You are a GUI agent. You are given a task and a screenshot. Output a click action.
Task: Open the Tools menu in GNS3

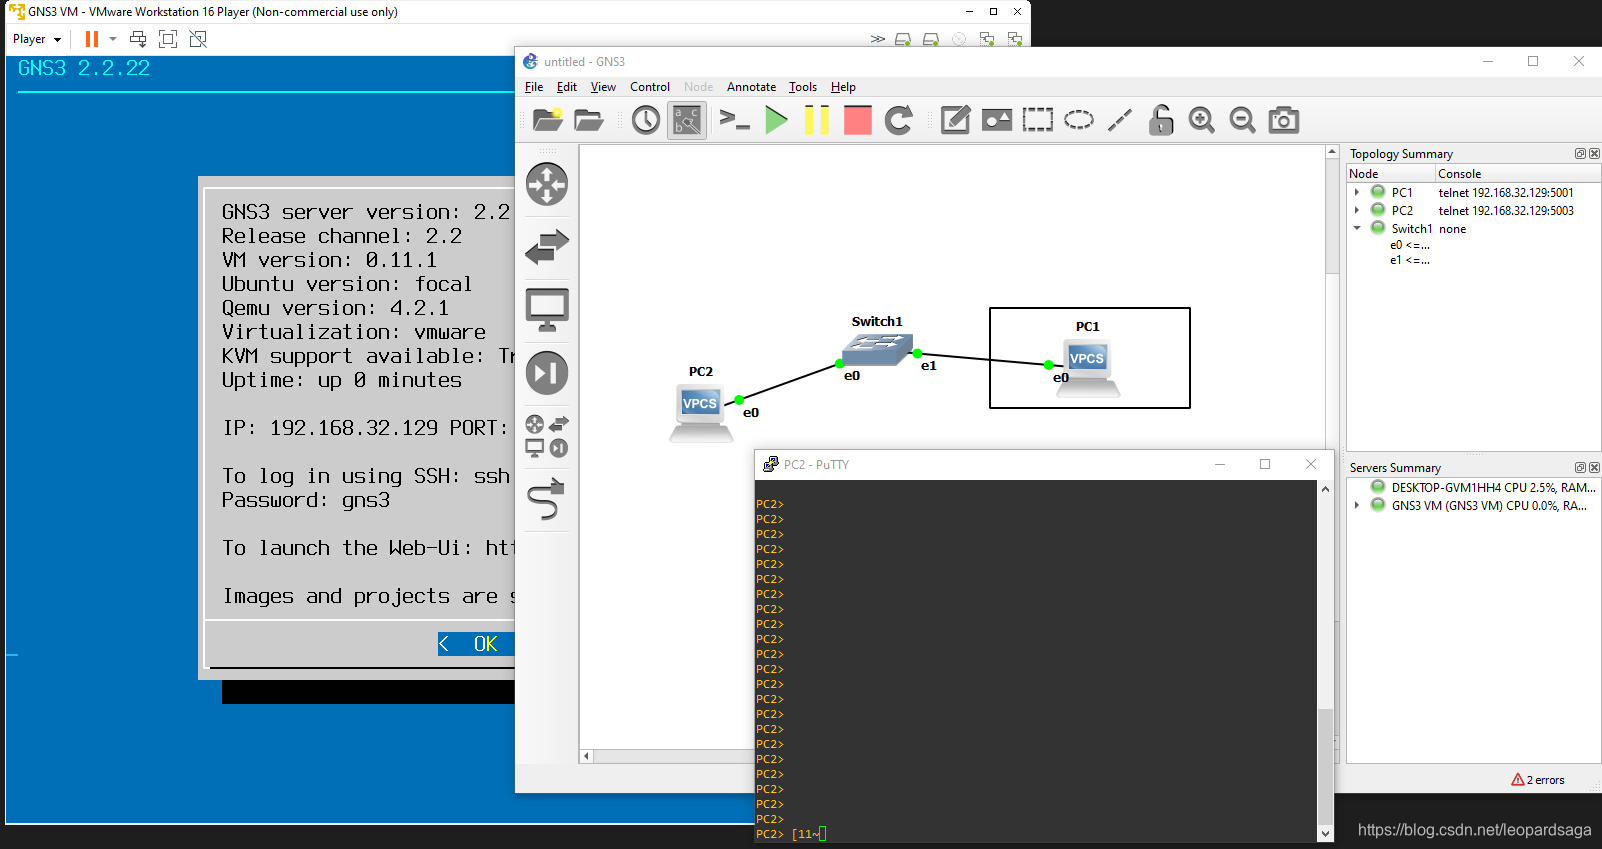[x=803, y=87]
